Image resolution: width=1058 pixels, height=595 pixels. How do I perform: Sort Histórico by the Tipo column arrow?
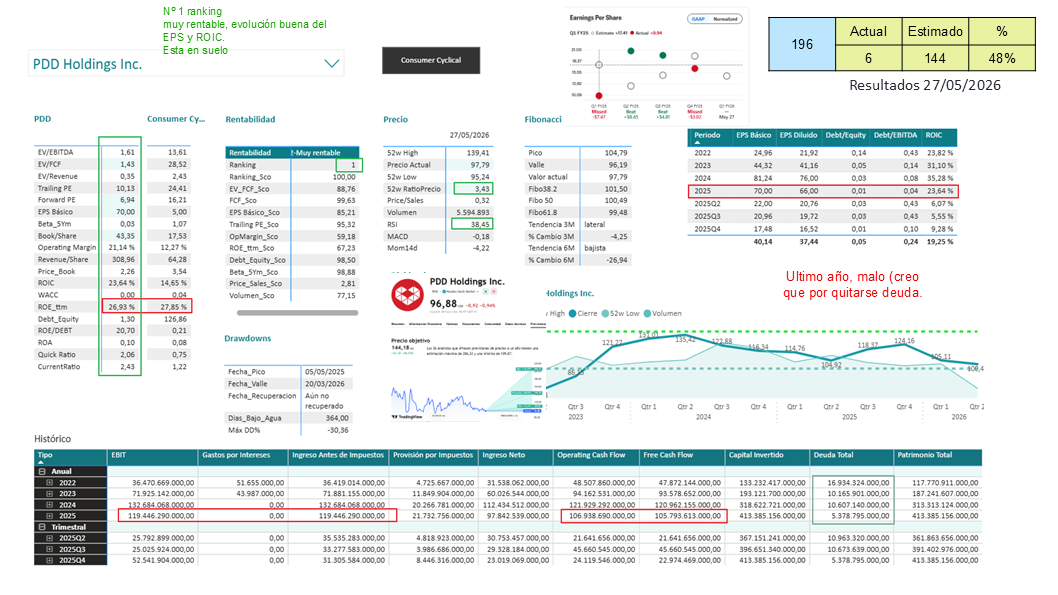click(x=40, y=463)
